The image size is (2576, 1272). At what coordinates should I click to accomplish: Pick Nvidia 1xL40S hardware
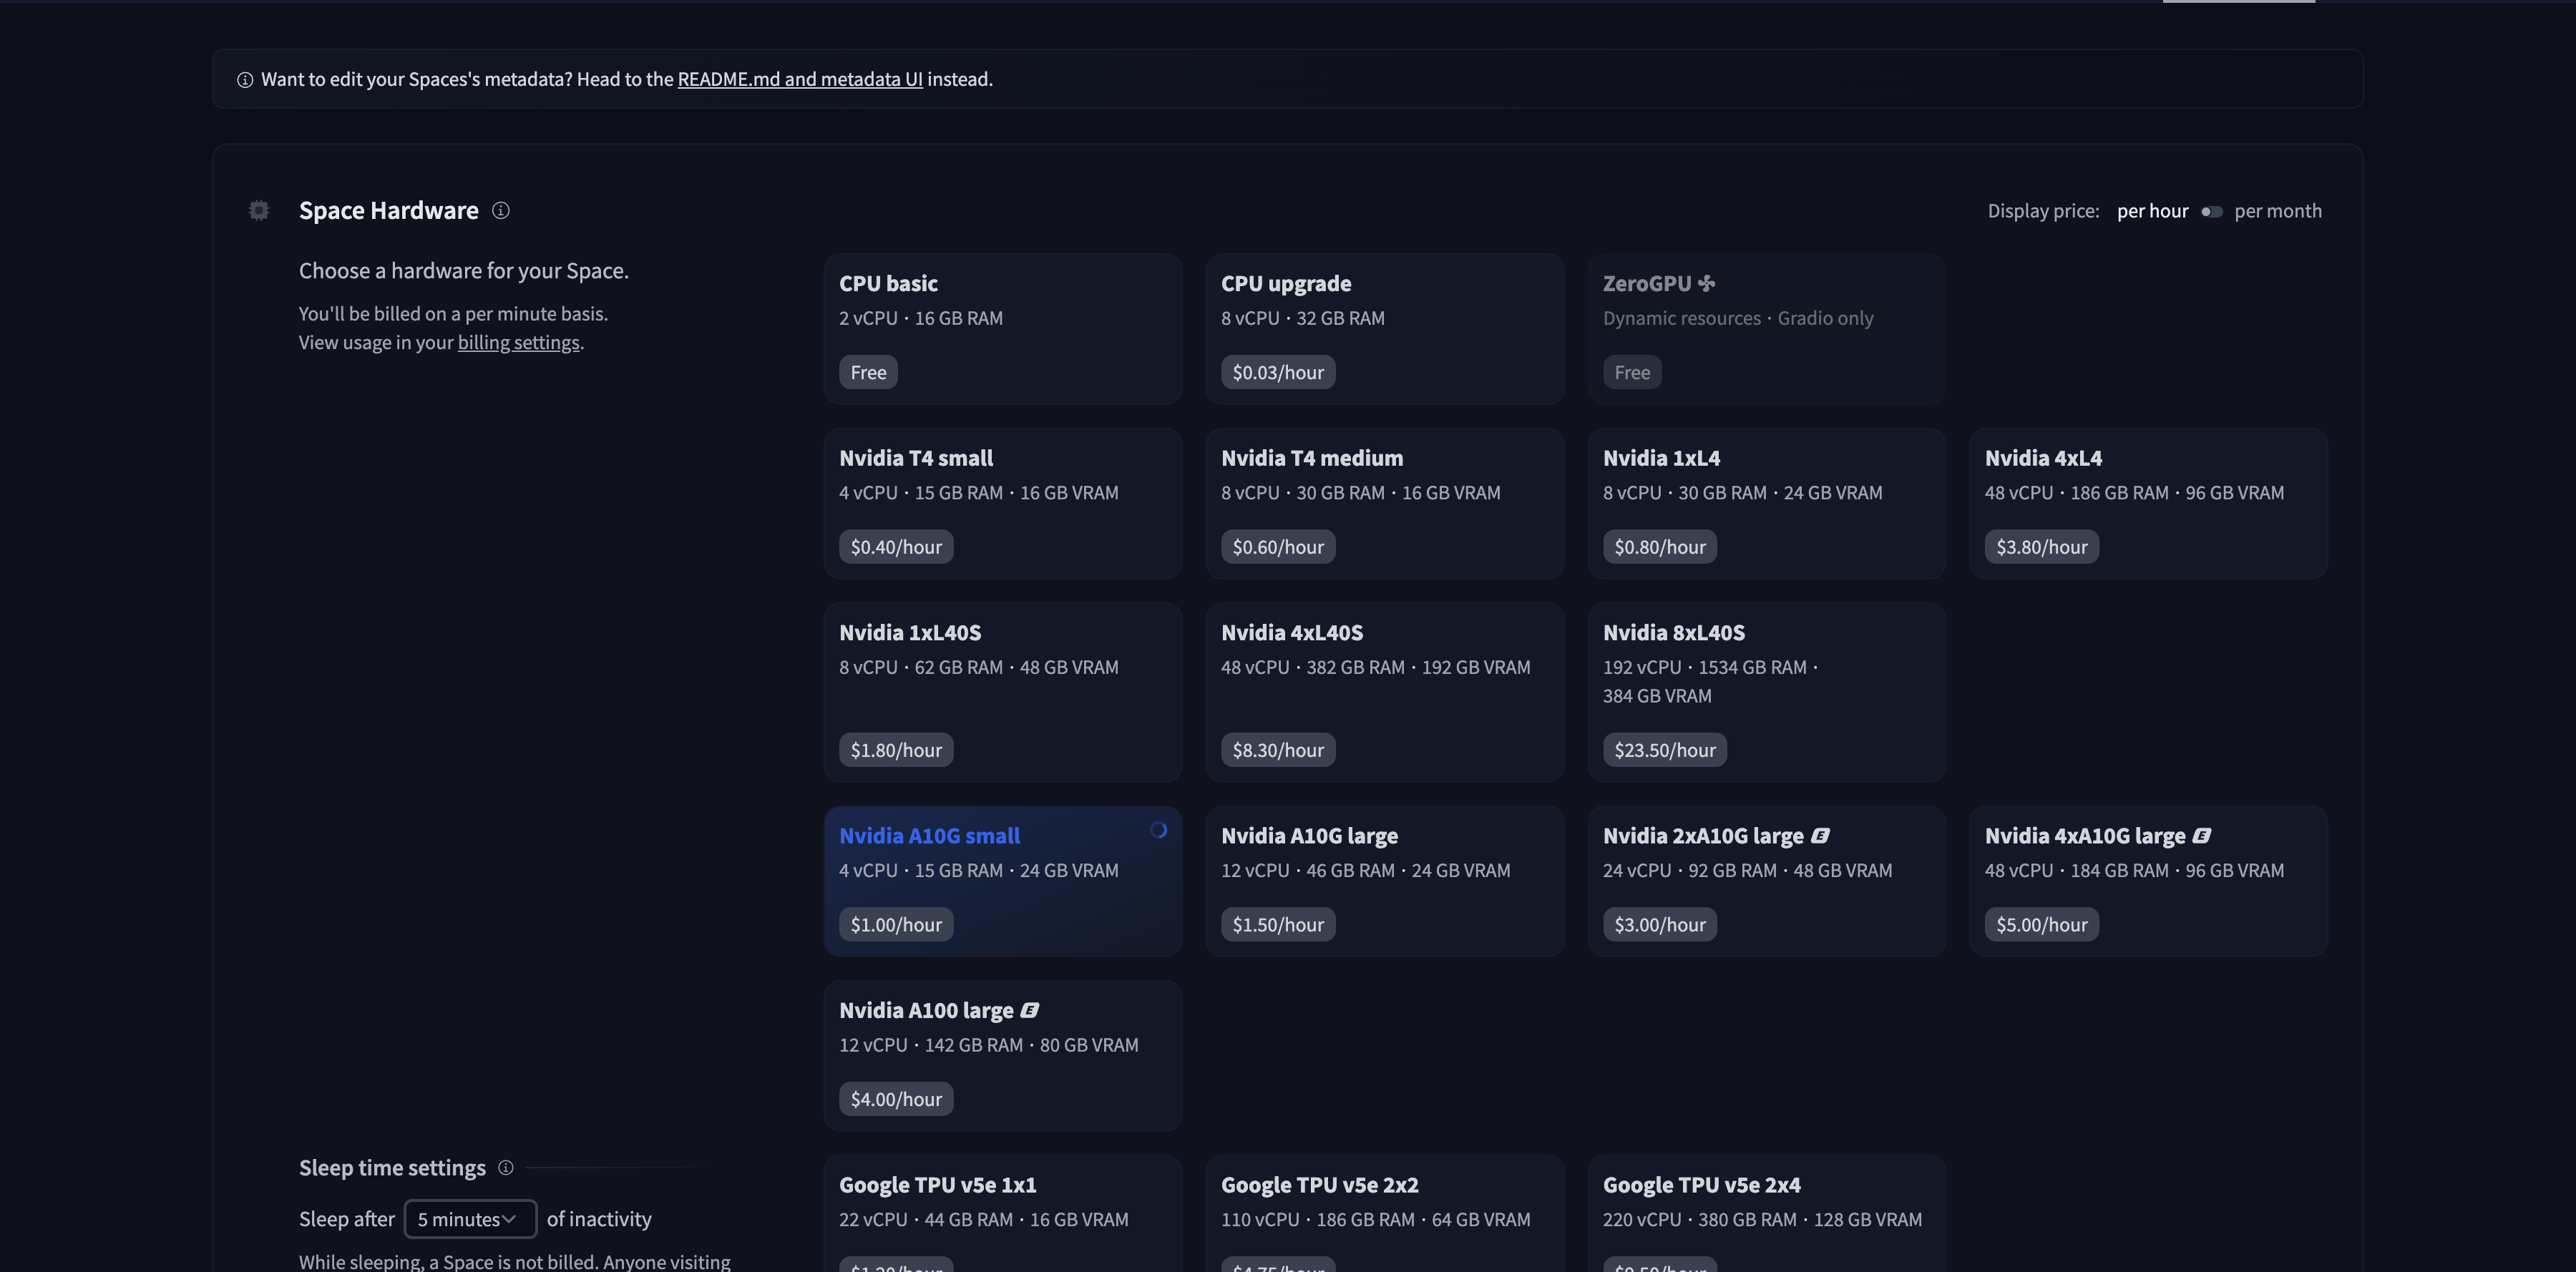tap(1003, 692)
